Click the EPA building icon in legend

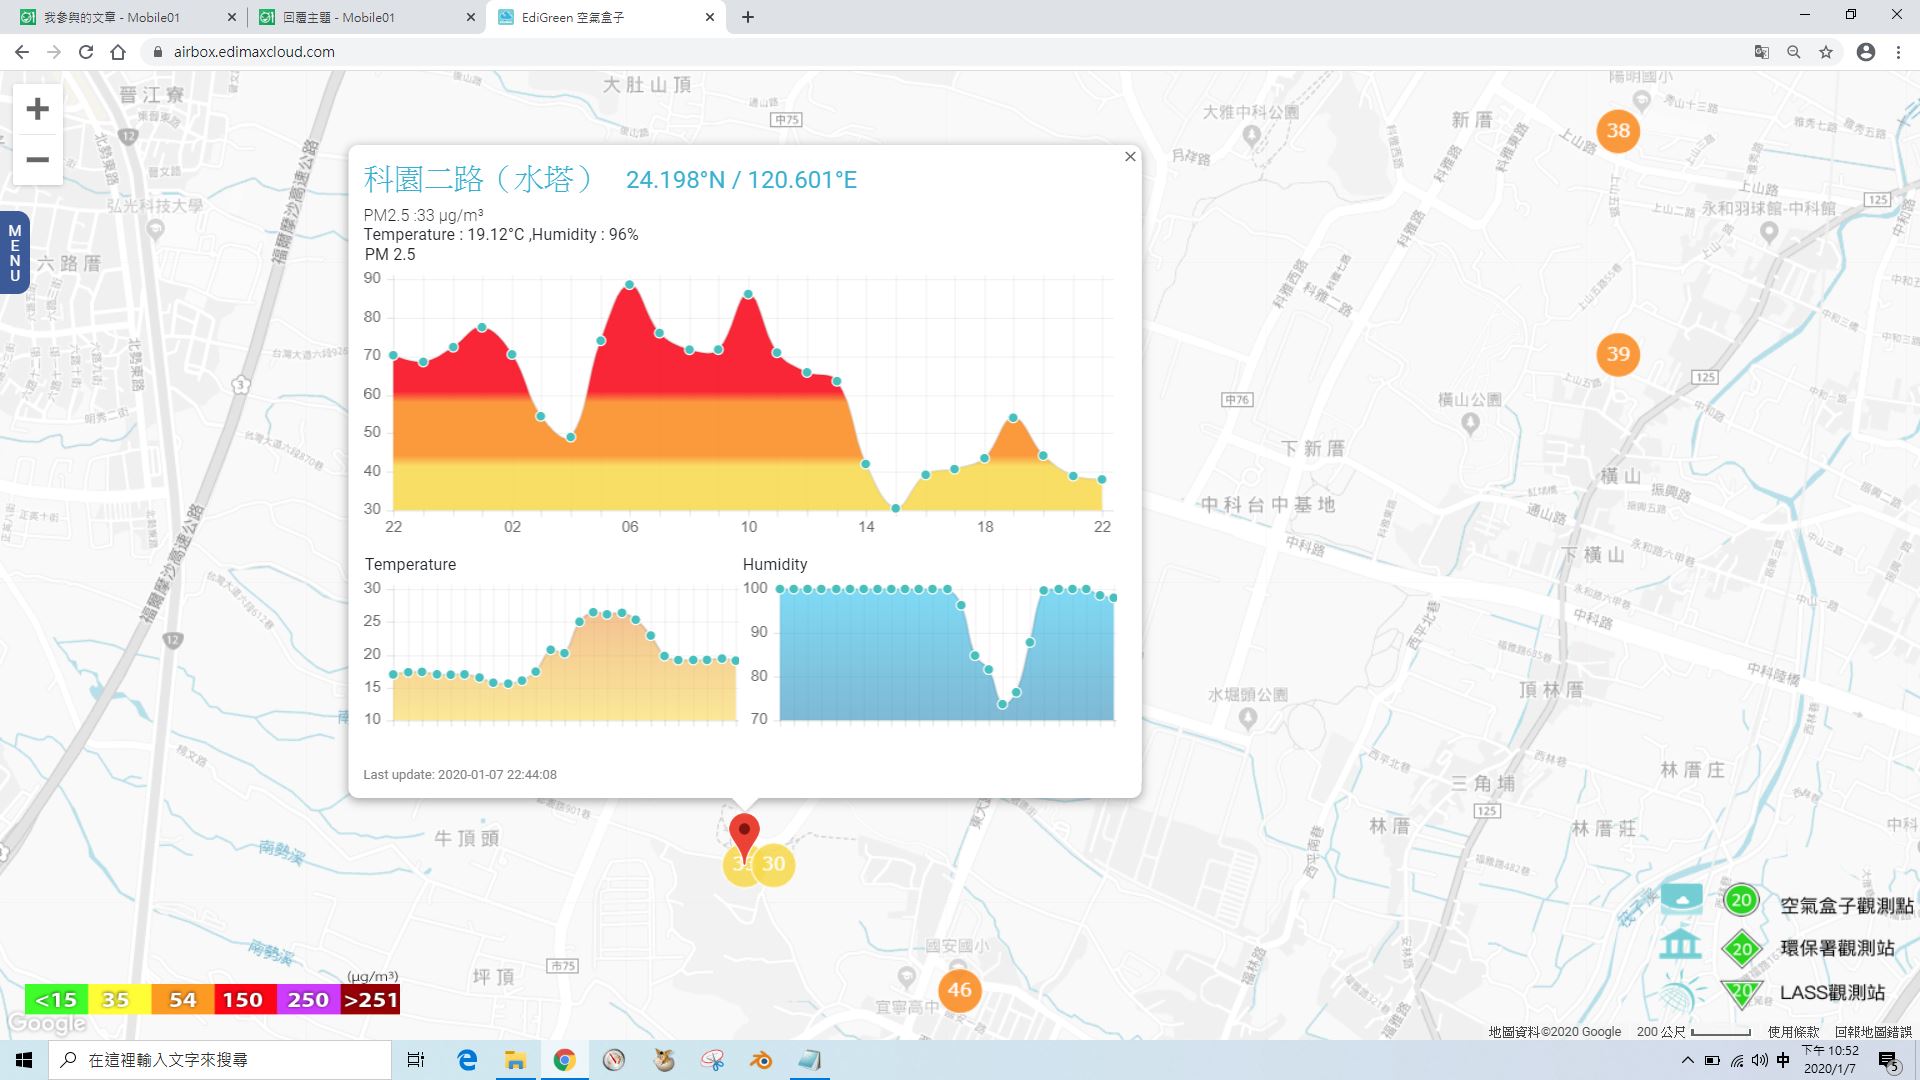point(1680,944)
